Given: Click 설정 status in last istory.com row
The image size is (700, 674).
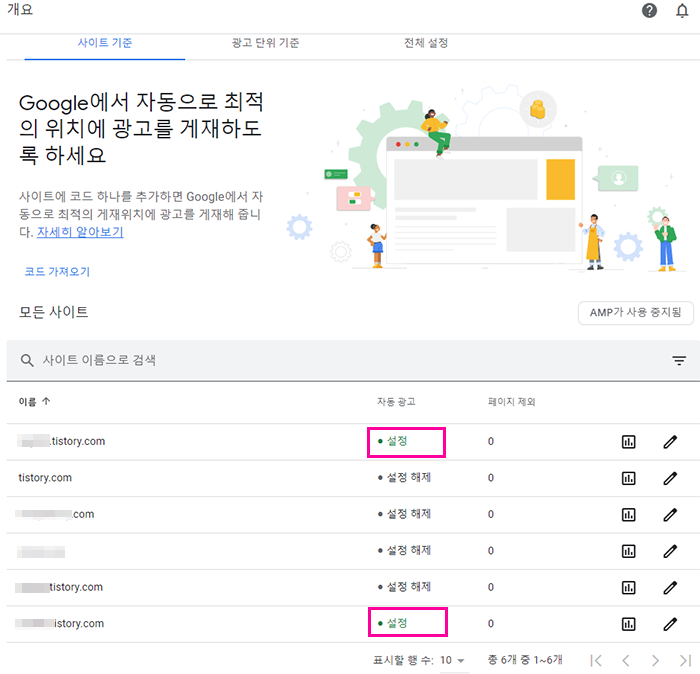Looking at the screenshot, I should [393, 623].
